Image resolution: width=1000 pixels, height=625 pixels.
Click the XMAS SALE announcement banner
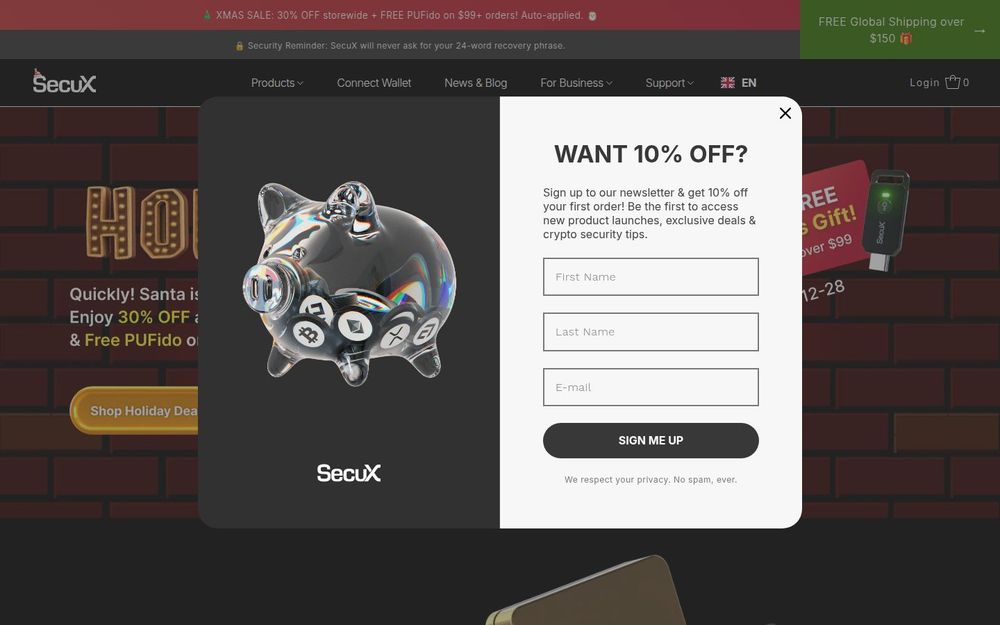tap(400, 15)
